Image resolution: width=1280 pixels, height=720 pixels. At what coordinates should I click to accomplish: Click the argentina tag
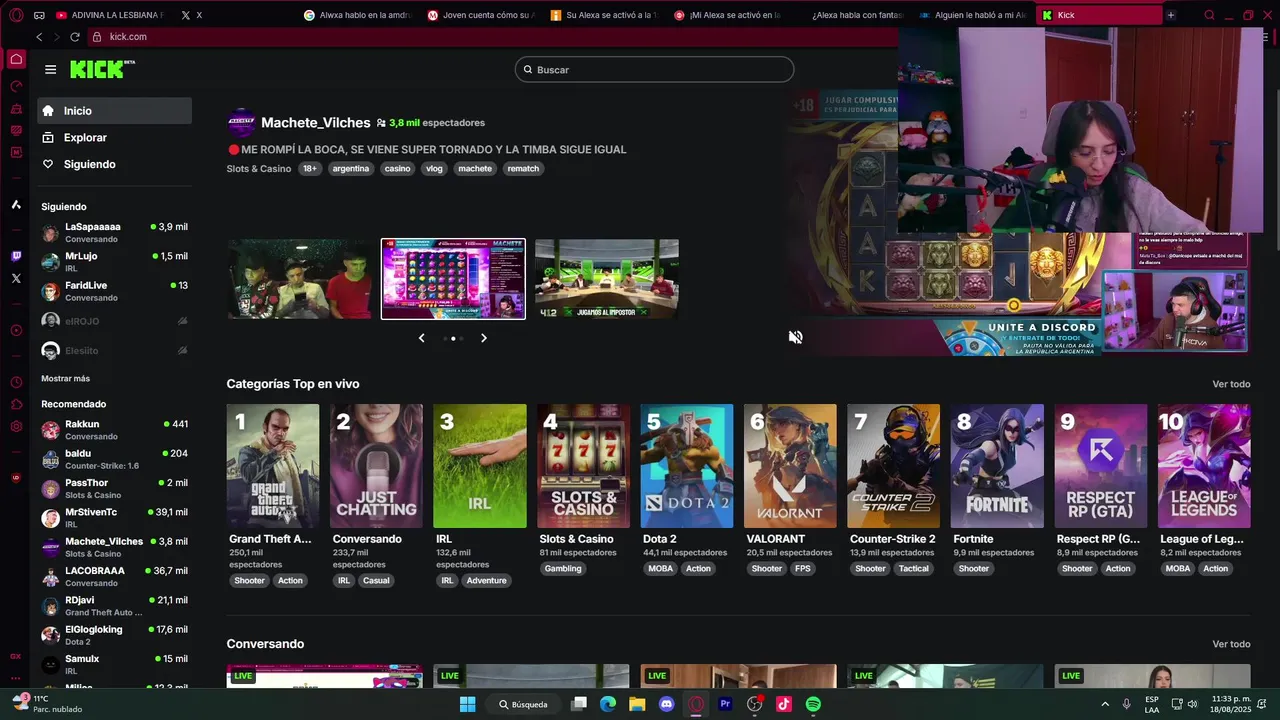pos(351,169)
